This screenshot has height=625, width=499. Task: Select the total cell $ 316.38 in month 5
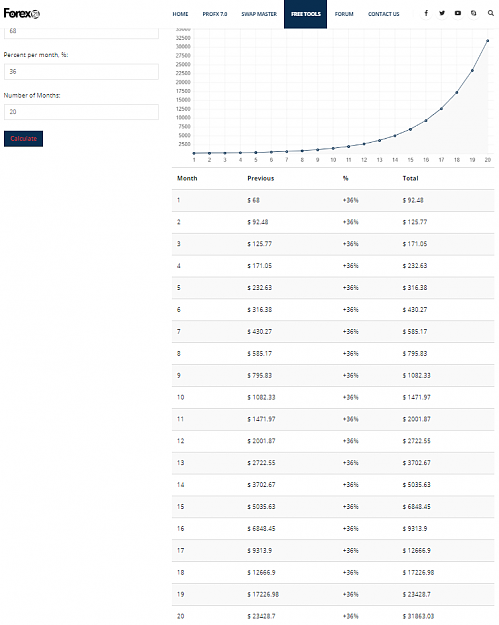click(415, 288)
